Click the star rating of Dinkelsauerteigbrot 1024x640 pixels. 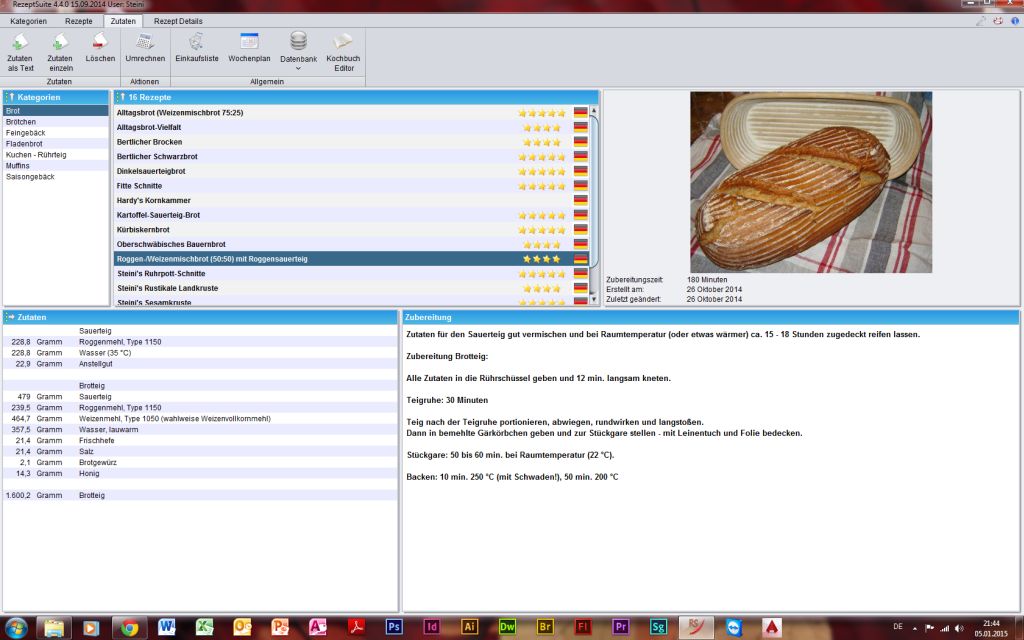coord(541,171)
